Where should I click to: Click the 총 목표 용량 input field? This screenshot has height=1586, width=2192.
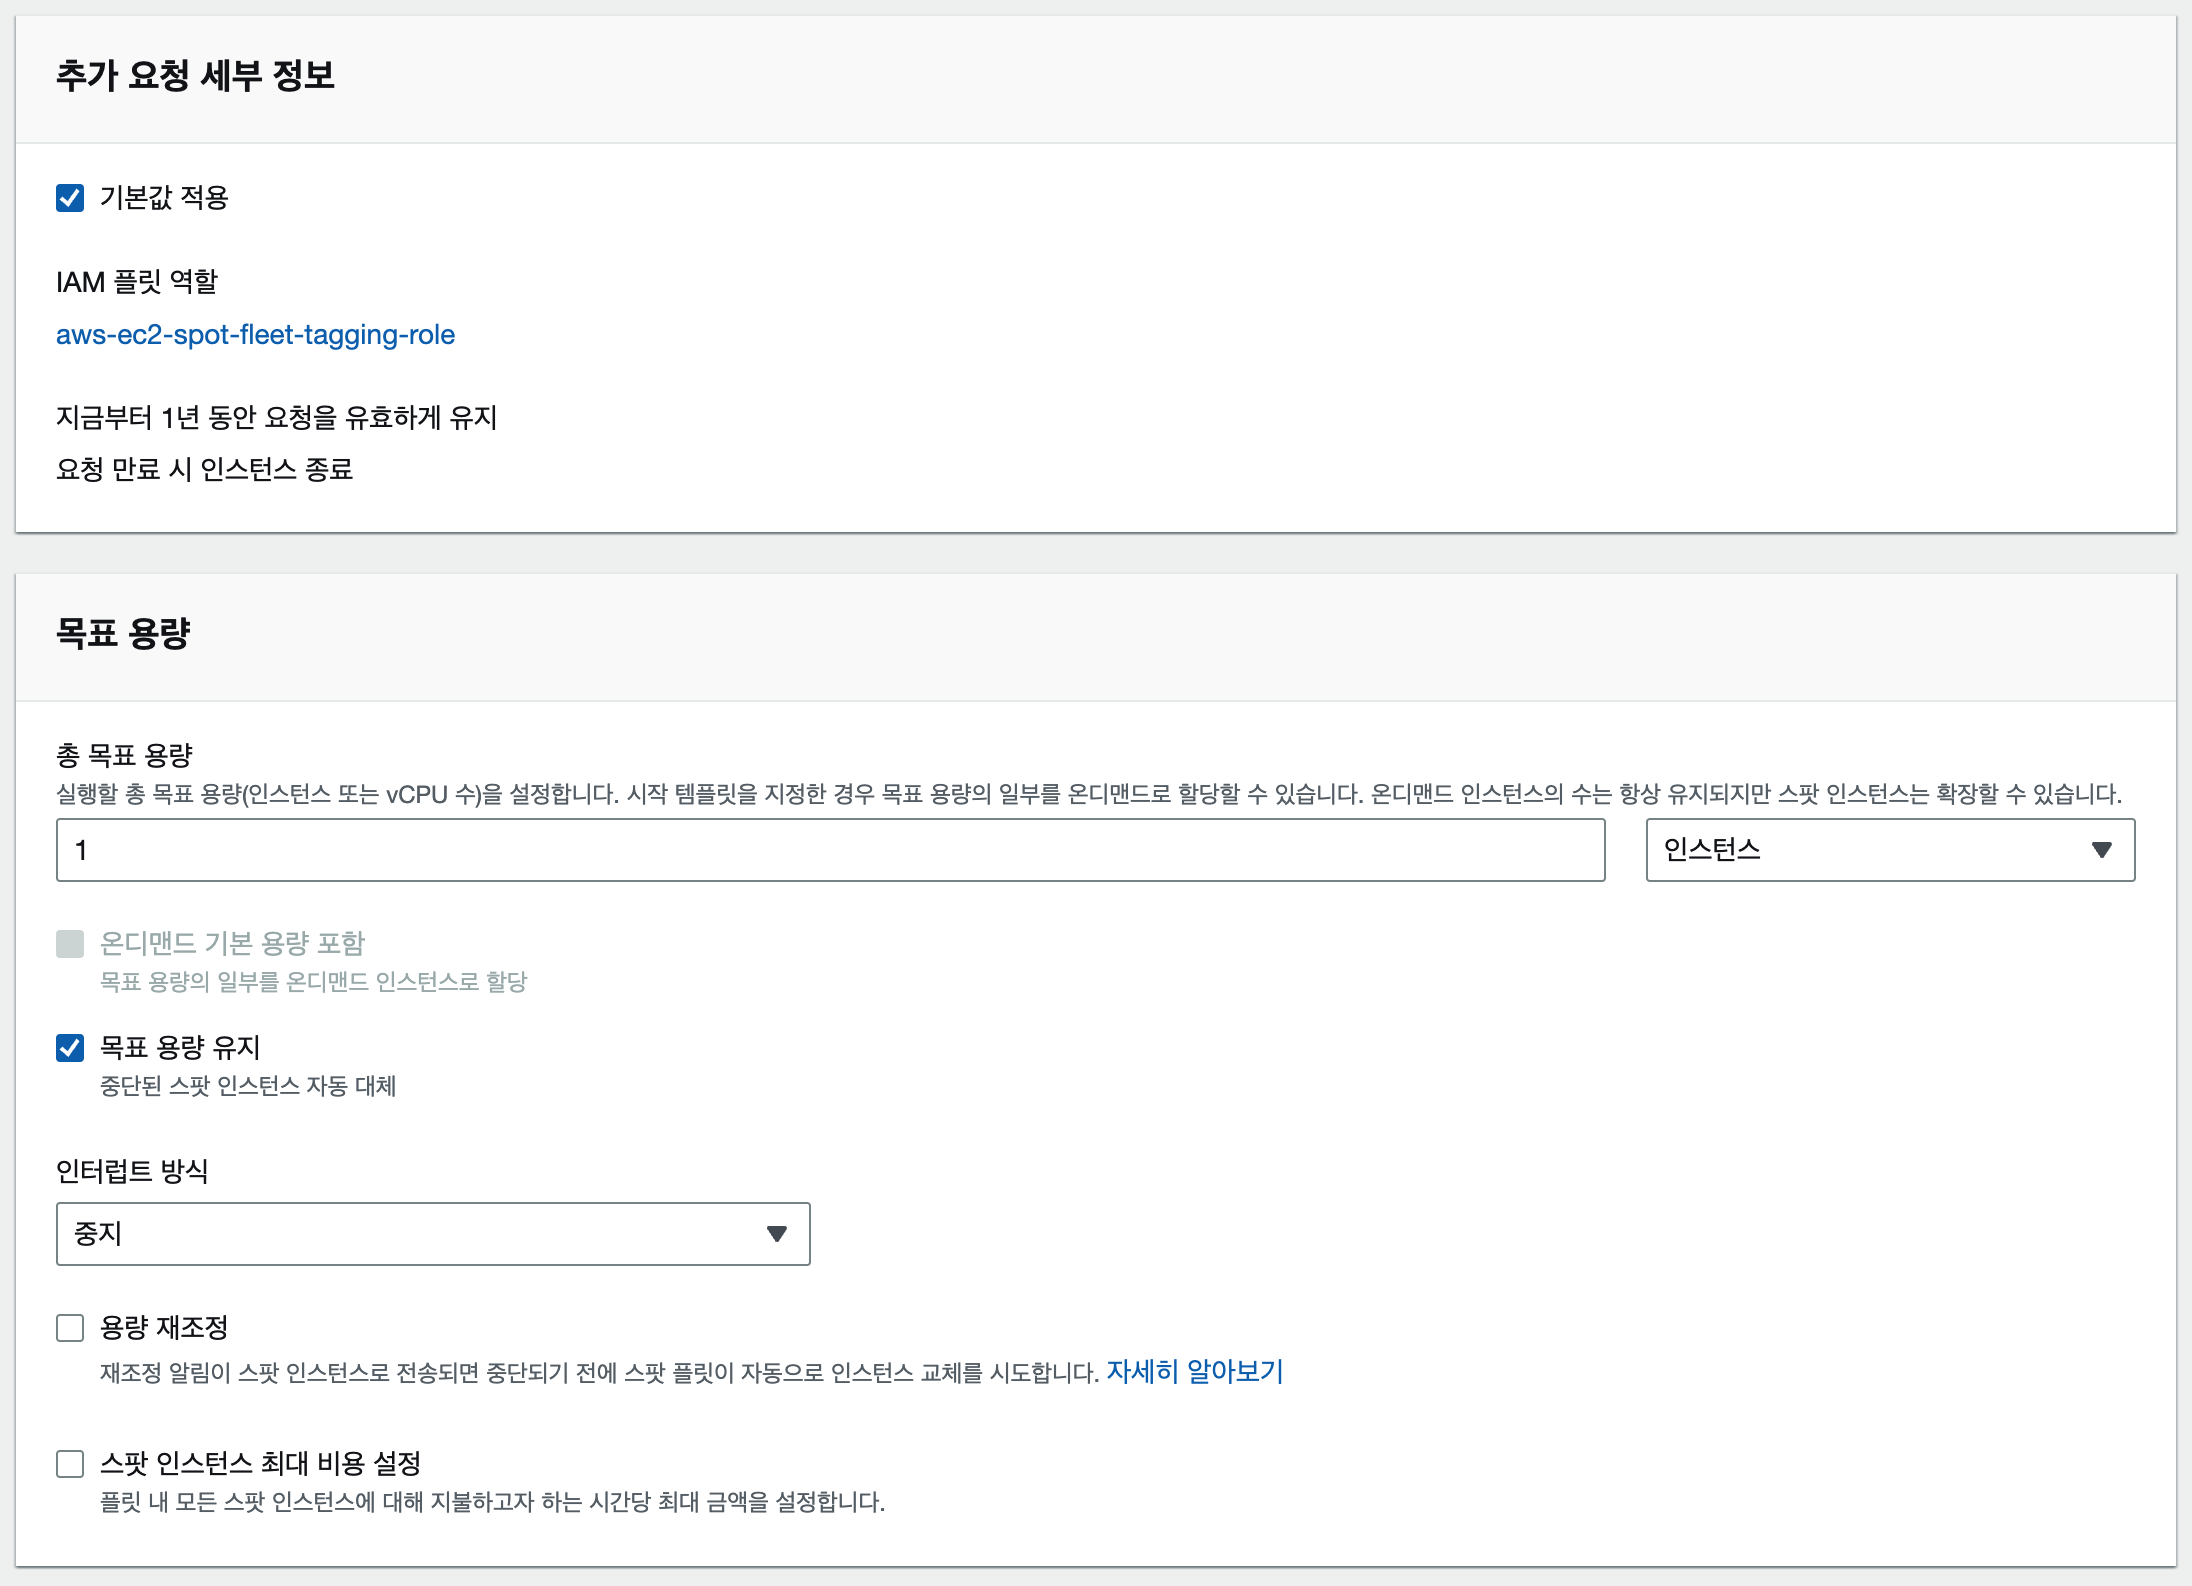pyautogui.click(x=830, y=850)
